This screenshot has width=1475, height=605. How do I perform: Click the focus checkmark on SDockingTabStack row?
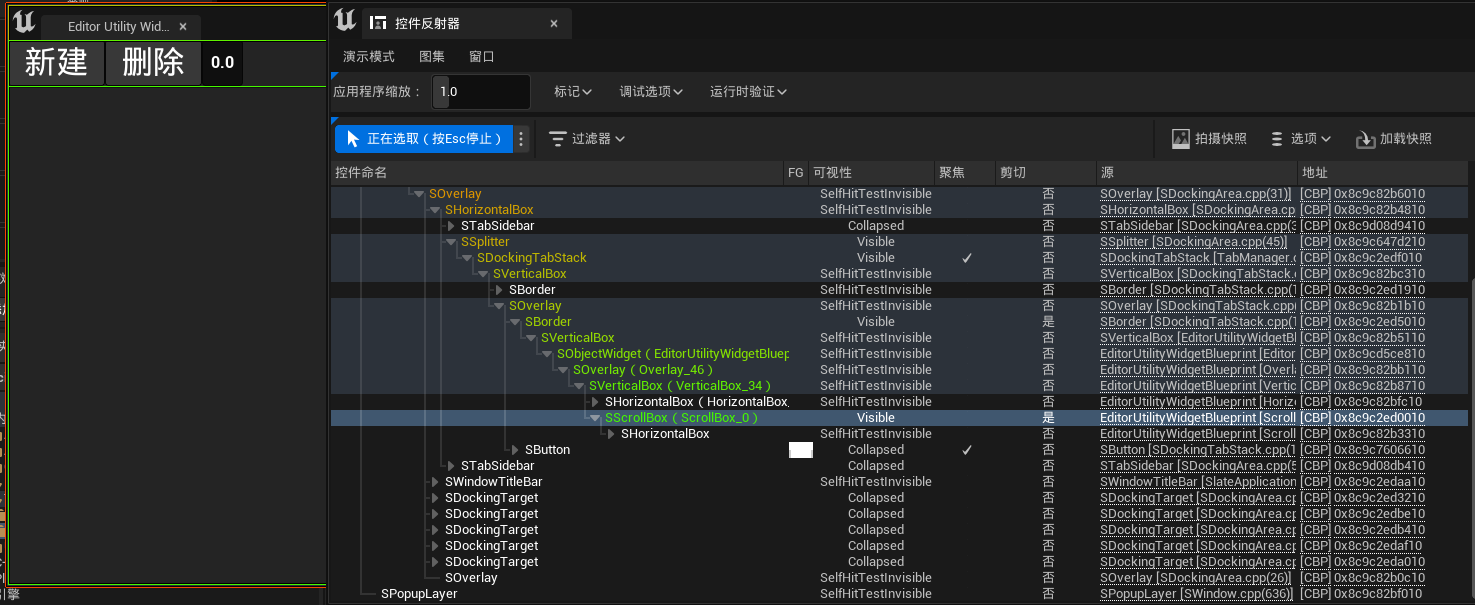point(967,258)
